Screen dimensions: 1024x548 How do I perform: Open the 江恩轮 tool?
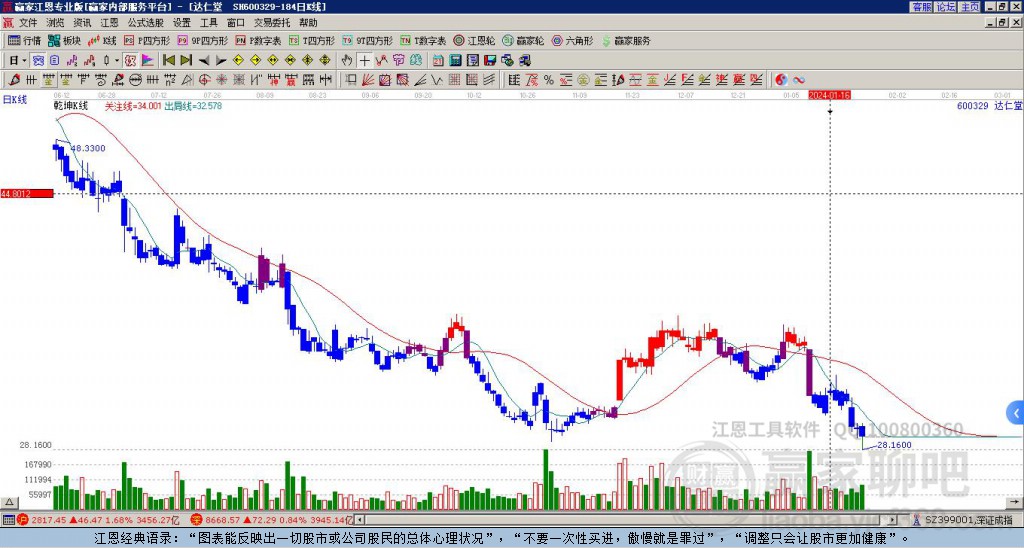click(475, 40)
